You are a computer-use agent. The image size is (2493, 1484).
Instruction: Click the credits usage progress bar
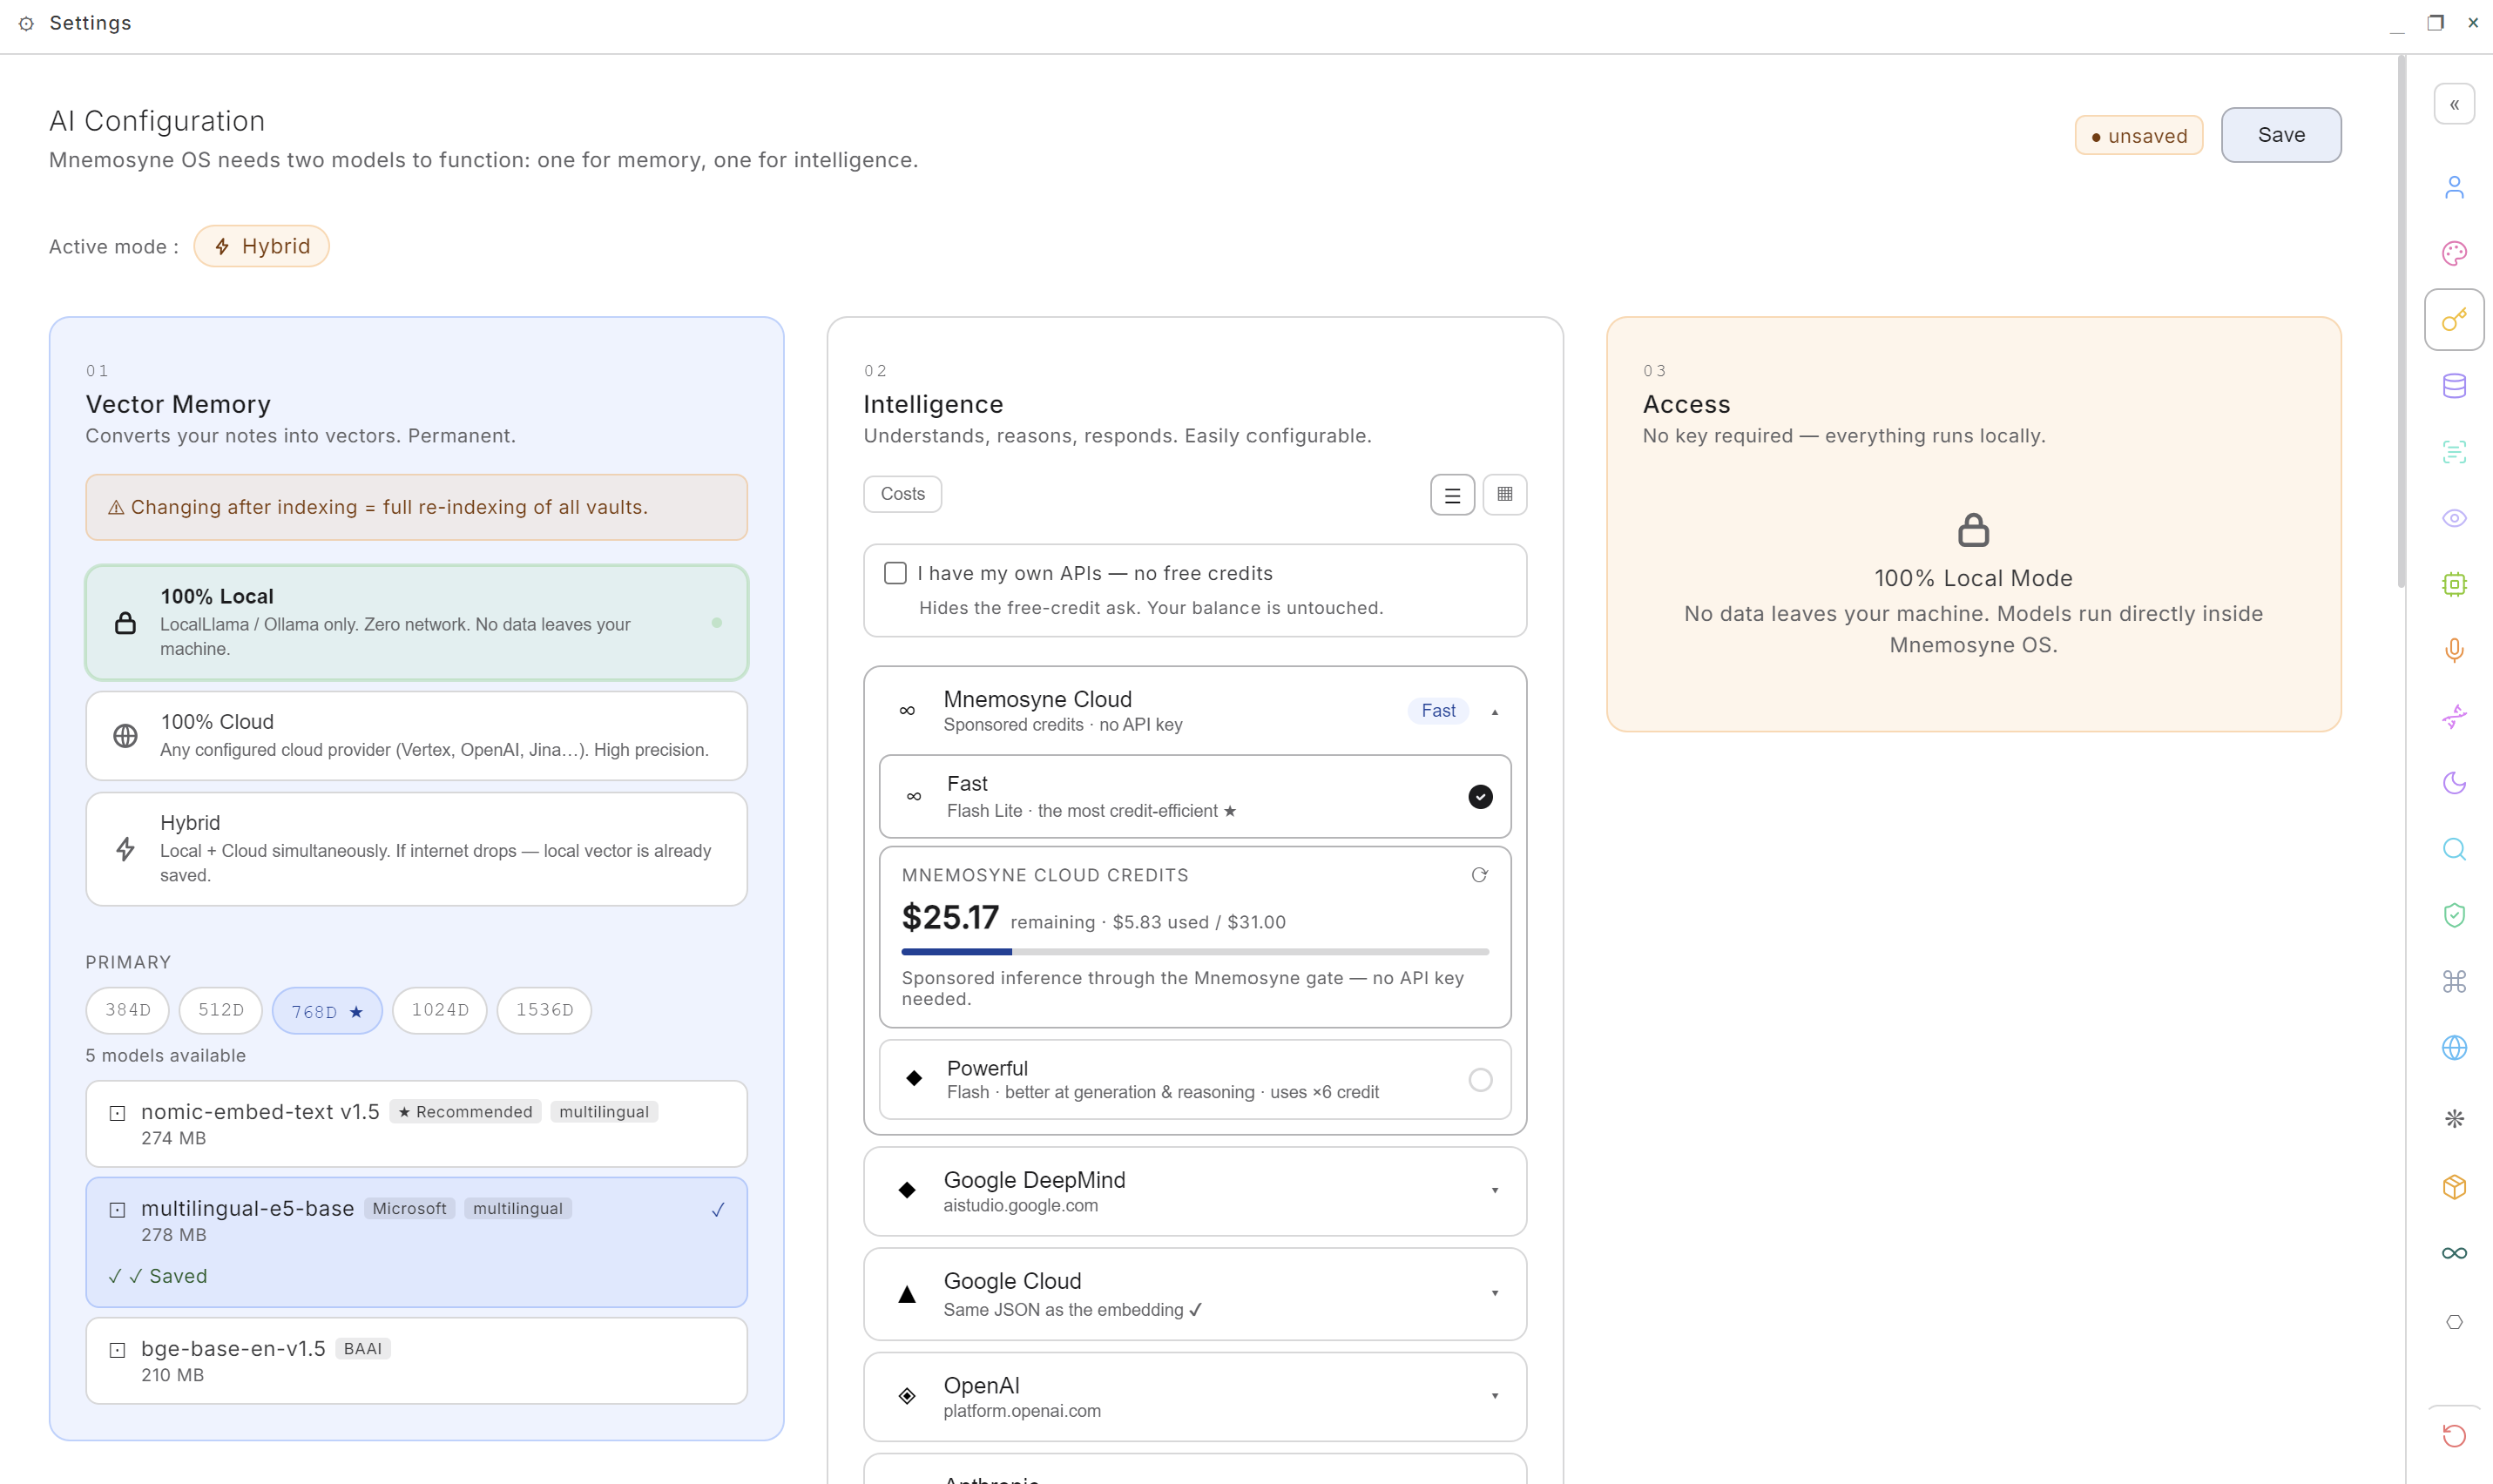coord(1194,952)
